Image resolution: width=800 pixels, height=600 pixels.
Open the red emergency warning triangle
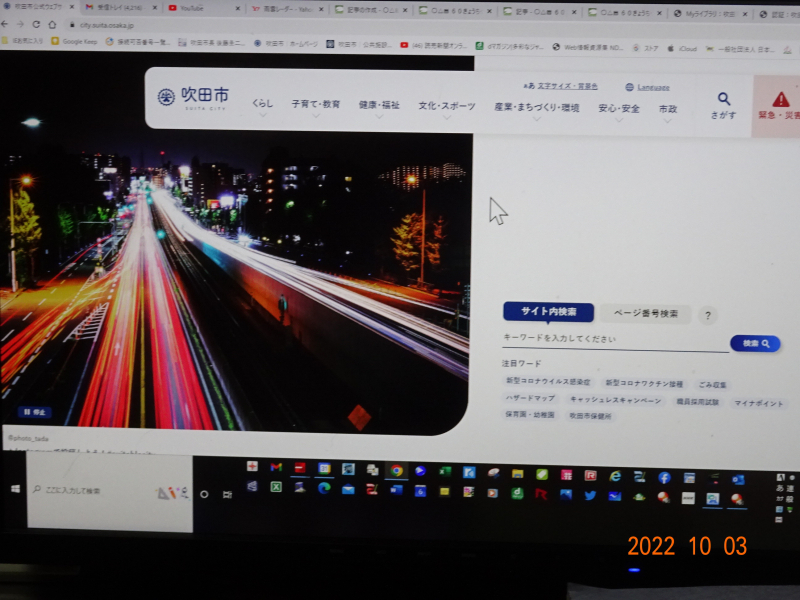click(x=781, y=99)
